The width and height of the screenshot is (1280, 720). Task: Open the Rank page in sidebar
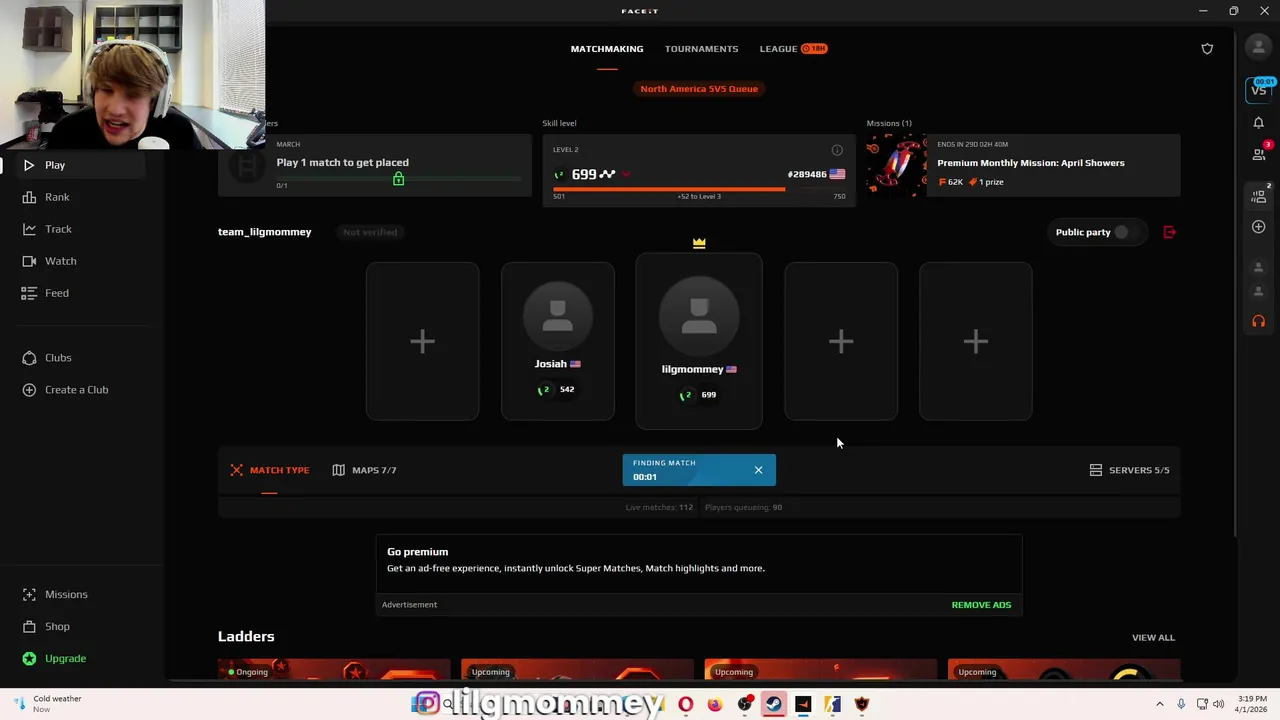57,197
